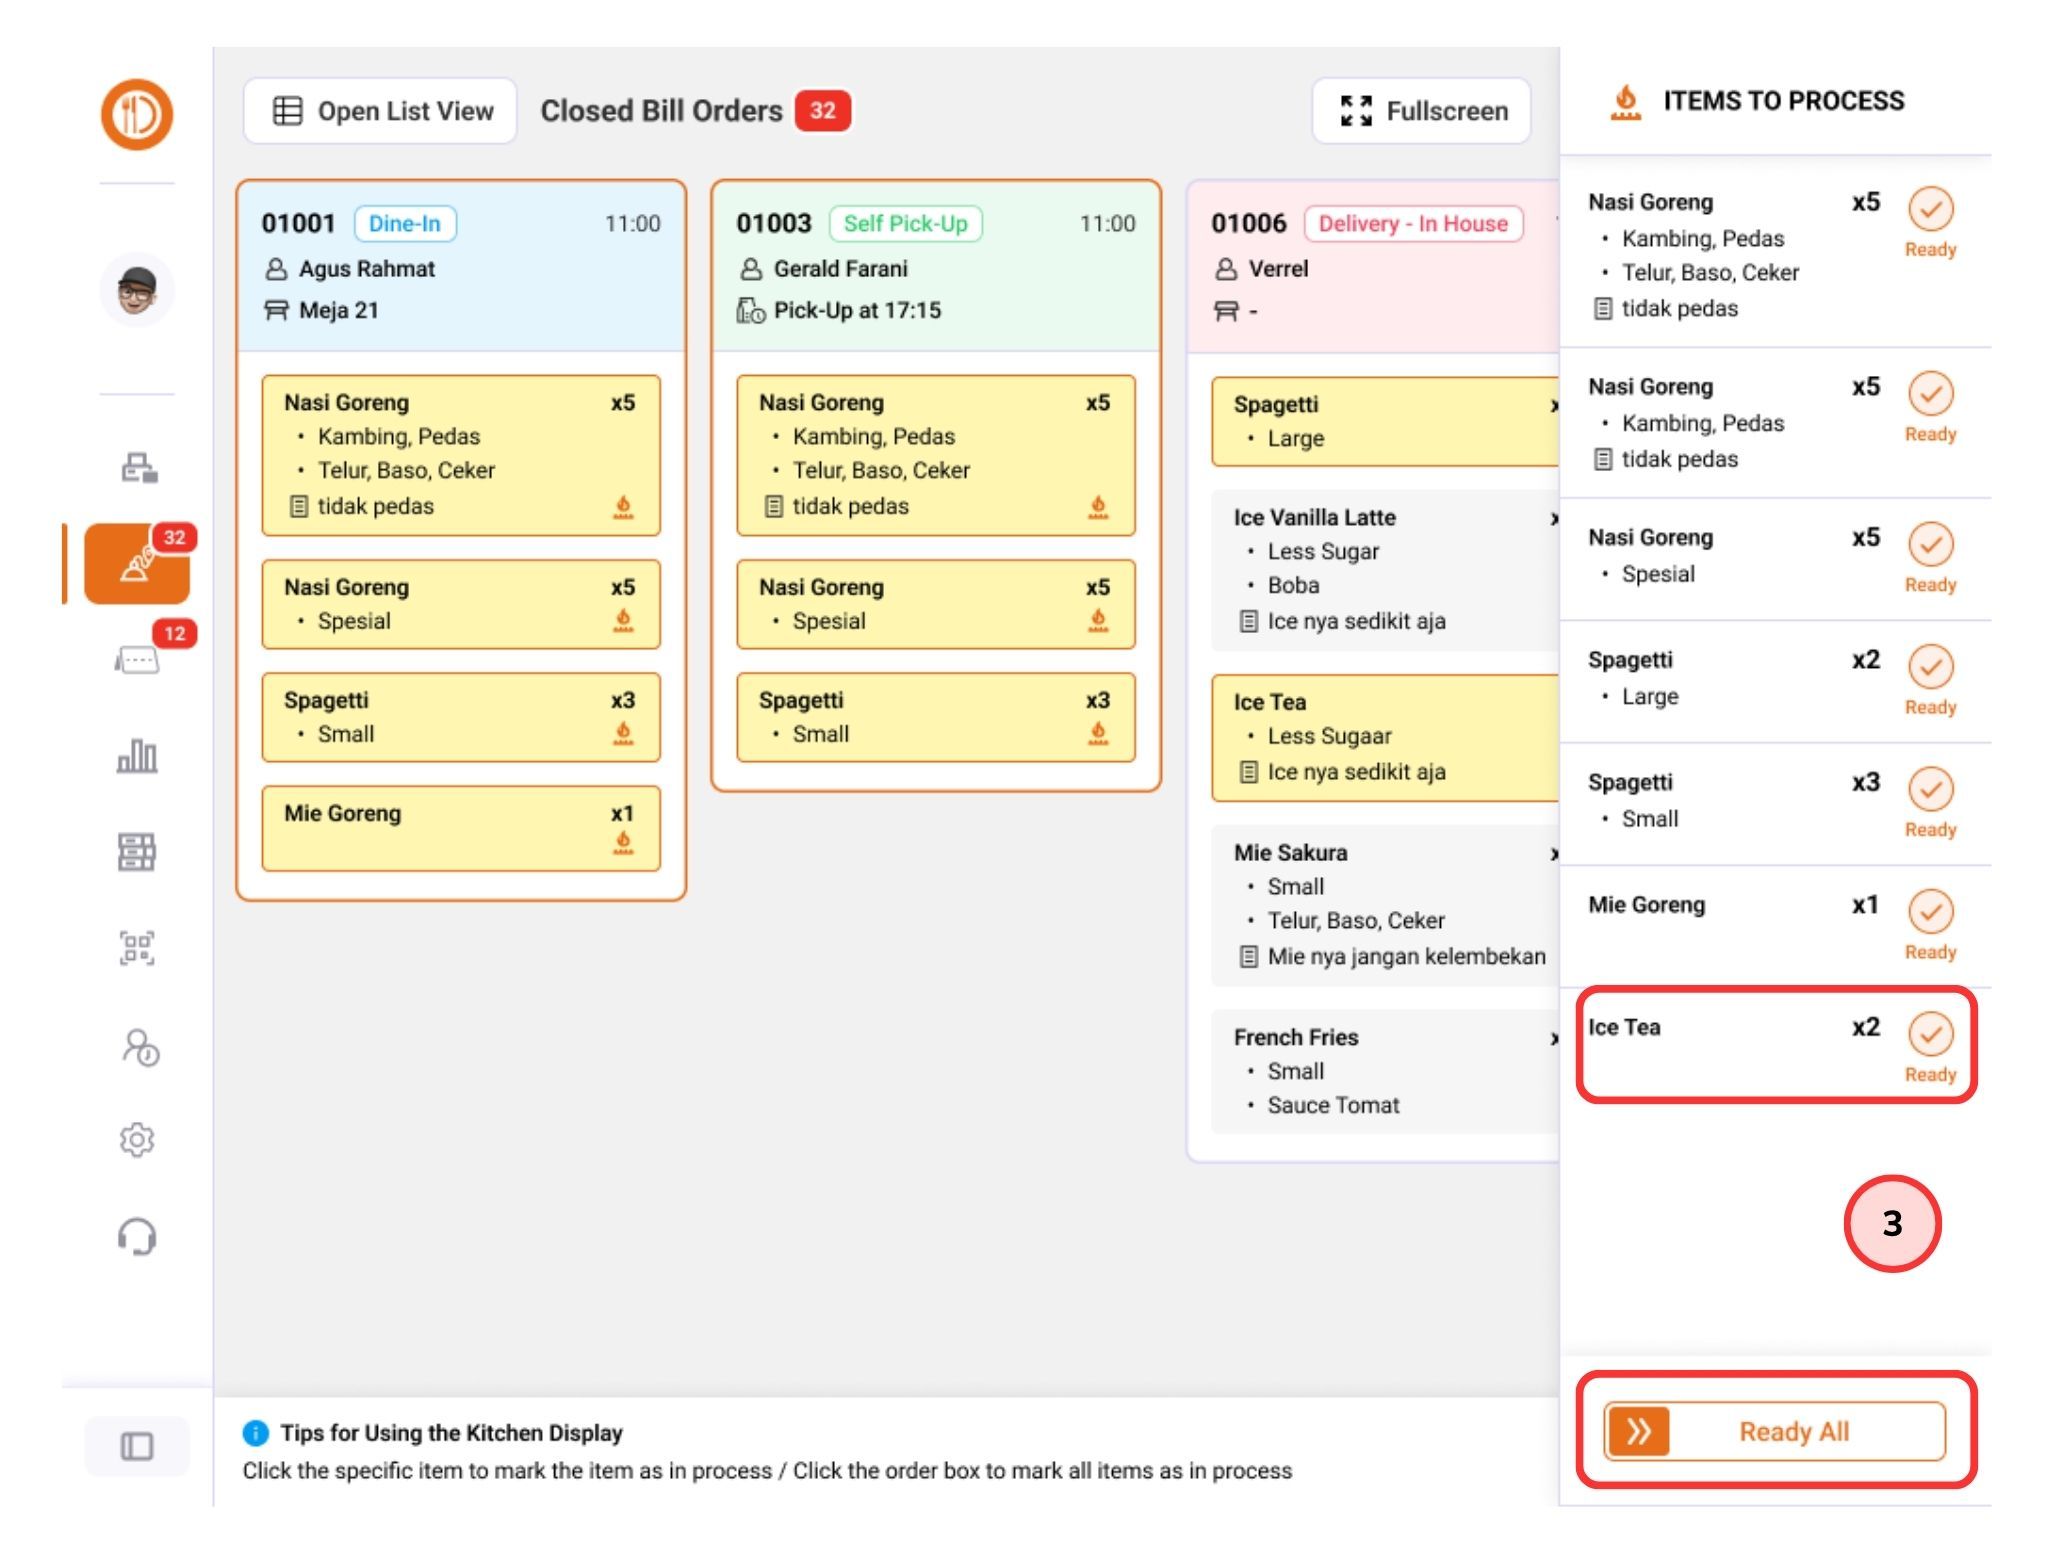The width and height of the screenshot is (2048, 1550).
Task: Select Mie Goreng item in order 01001
Action: [x=461, y=828]
